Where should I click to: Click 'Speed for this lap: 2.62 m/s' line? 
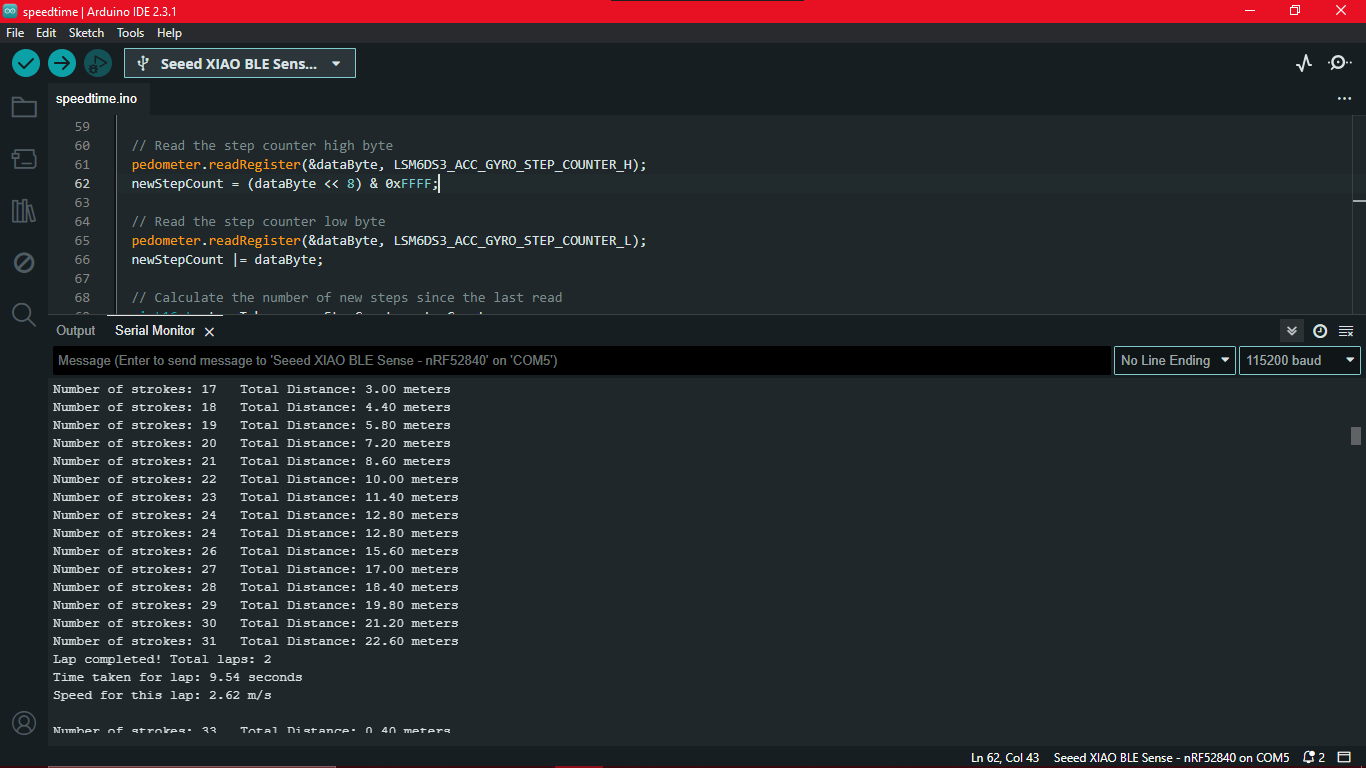[x=162, y=695]
